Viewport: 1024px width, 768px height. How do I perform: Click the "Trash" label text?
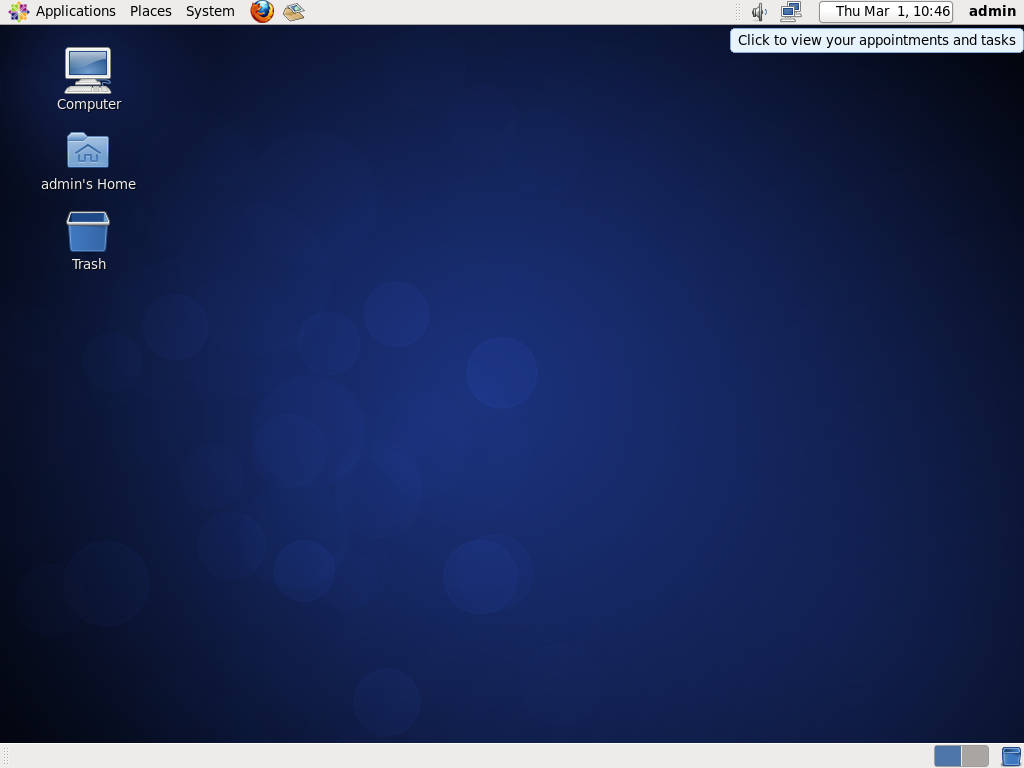click(x=89, y=264)
